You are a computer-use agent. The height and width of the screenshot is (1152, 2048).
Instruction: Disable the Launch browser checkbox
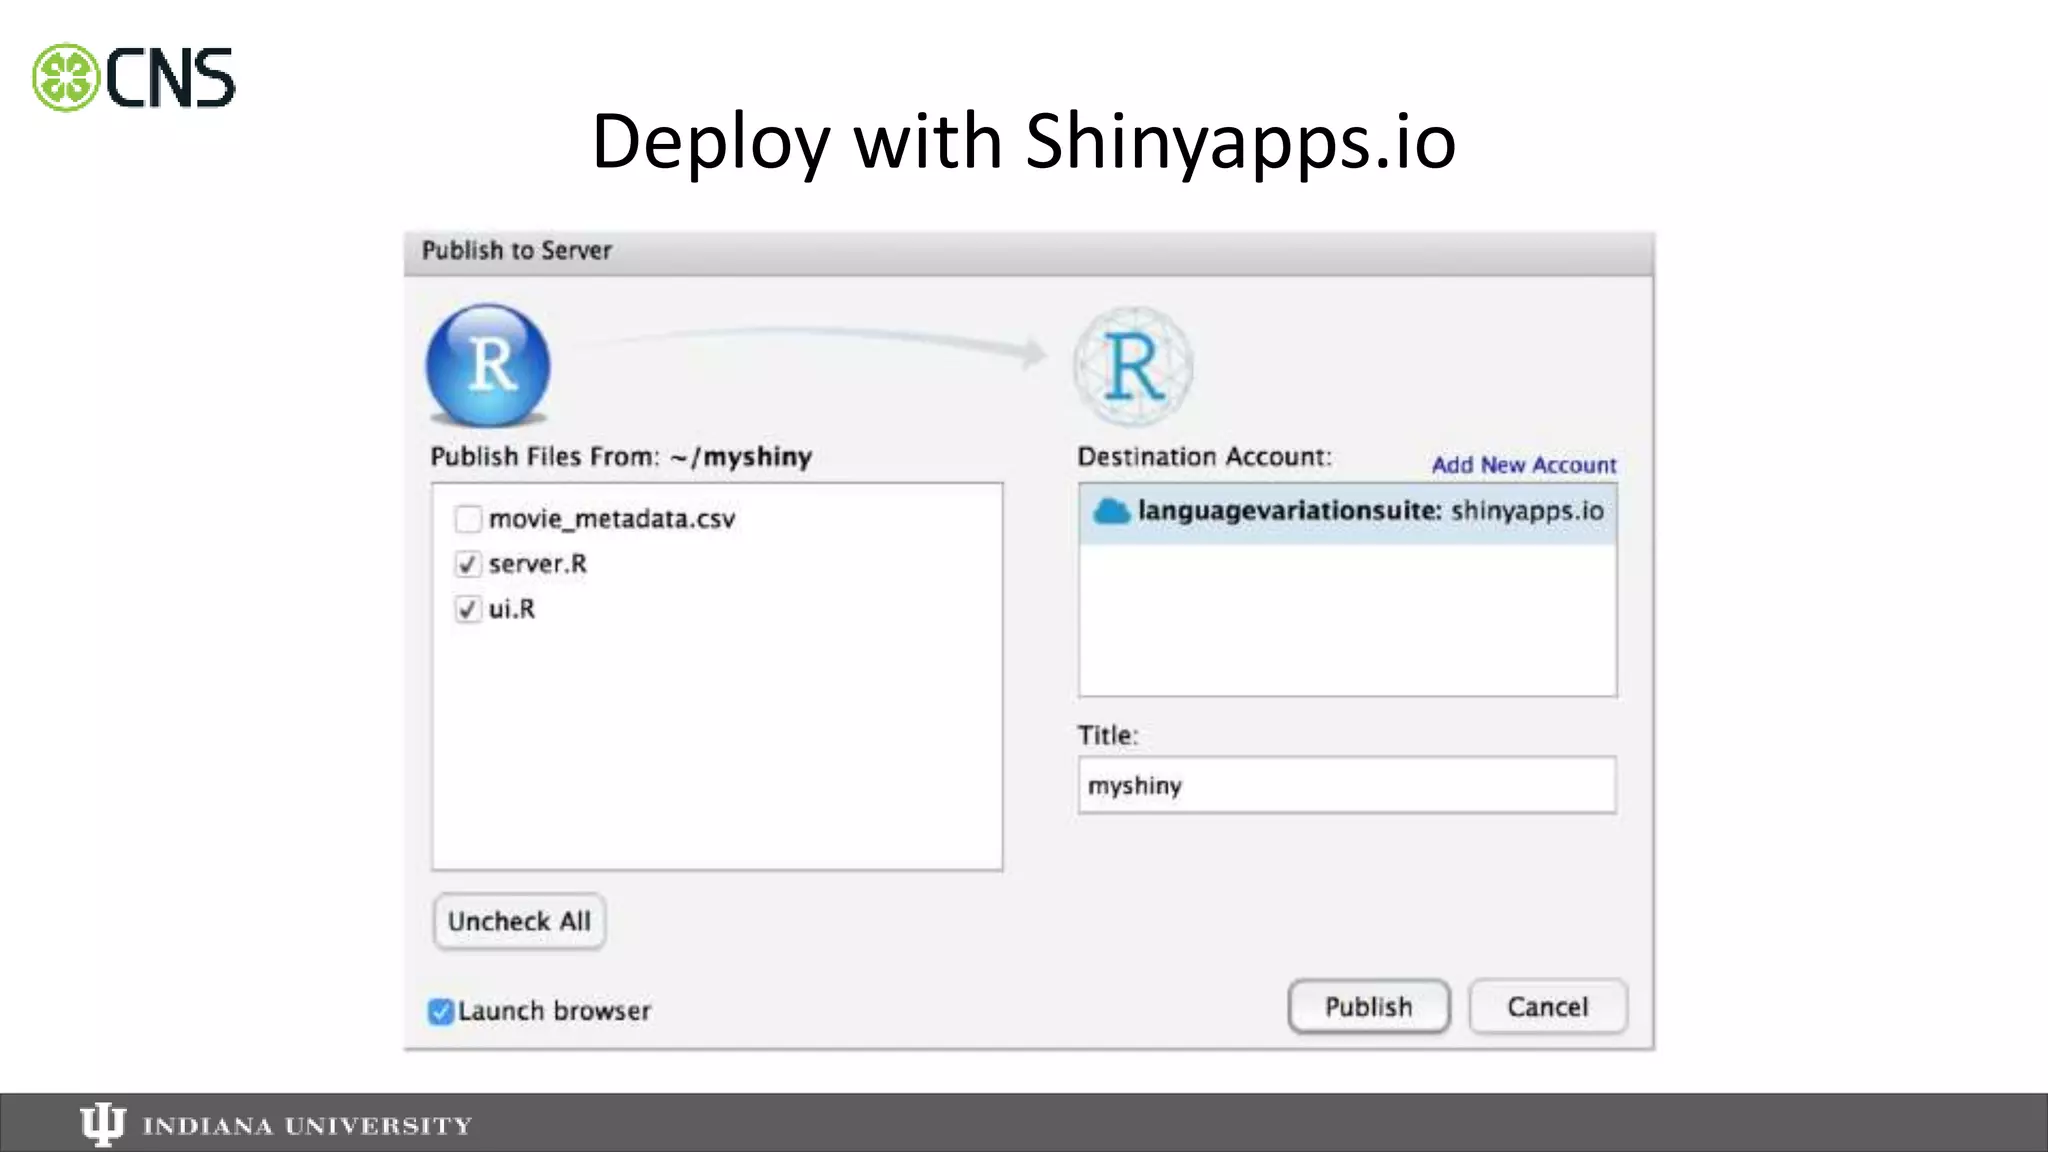click(x=441, y=1012)
